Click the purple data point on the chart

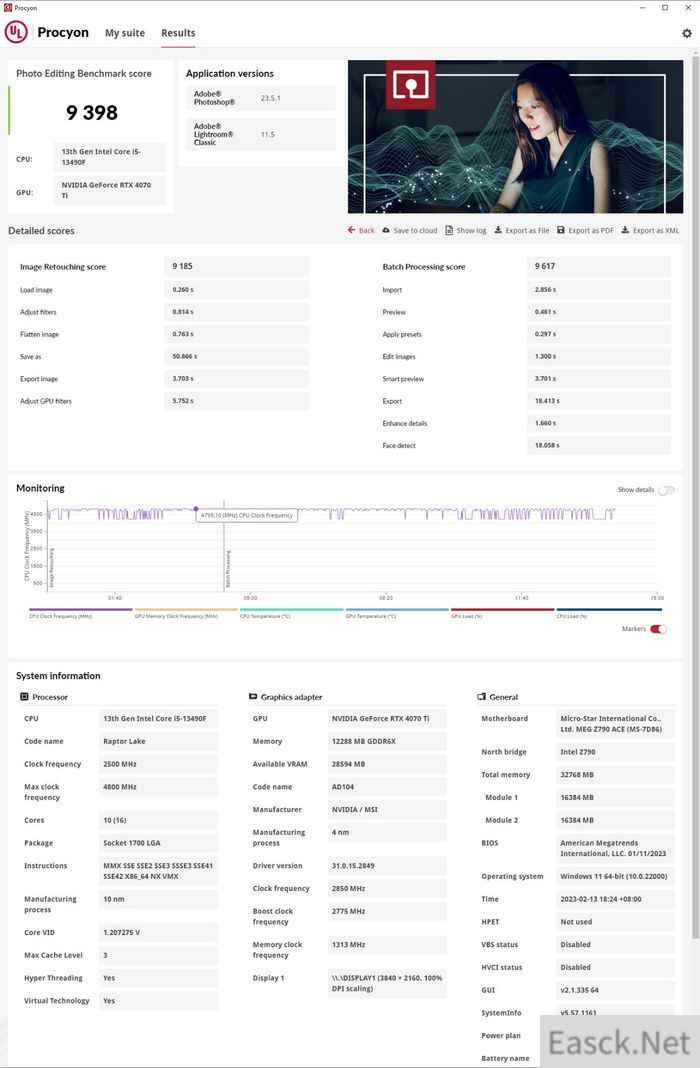click(196, 509)
